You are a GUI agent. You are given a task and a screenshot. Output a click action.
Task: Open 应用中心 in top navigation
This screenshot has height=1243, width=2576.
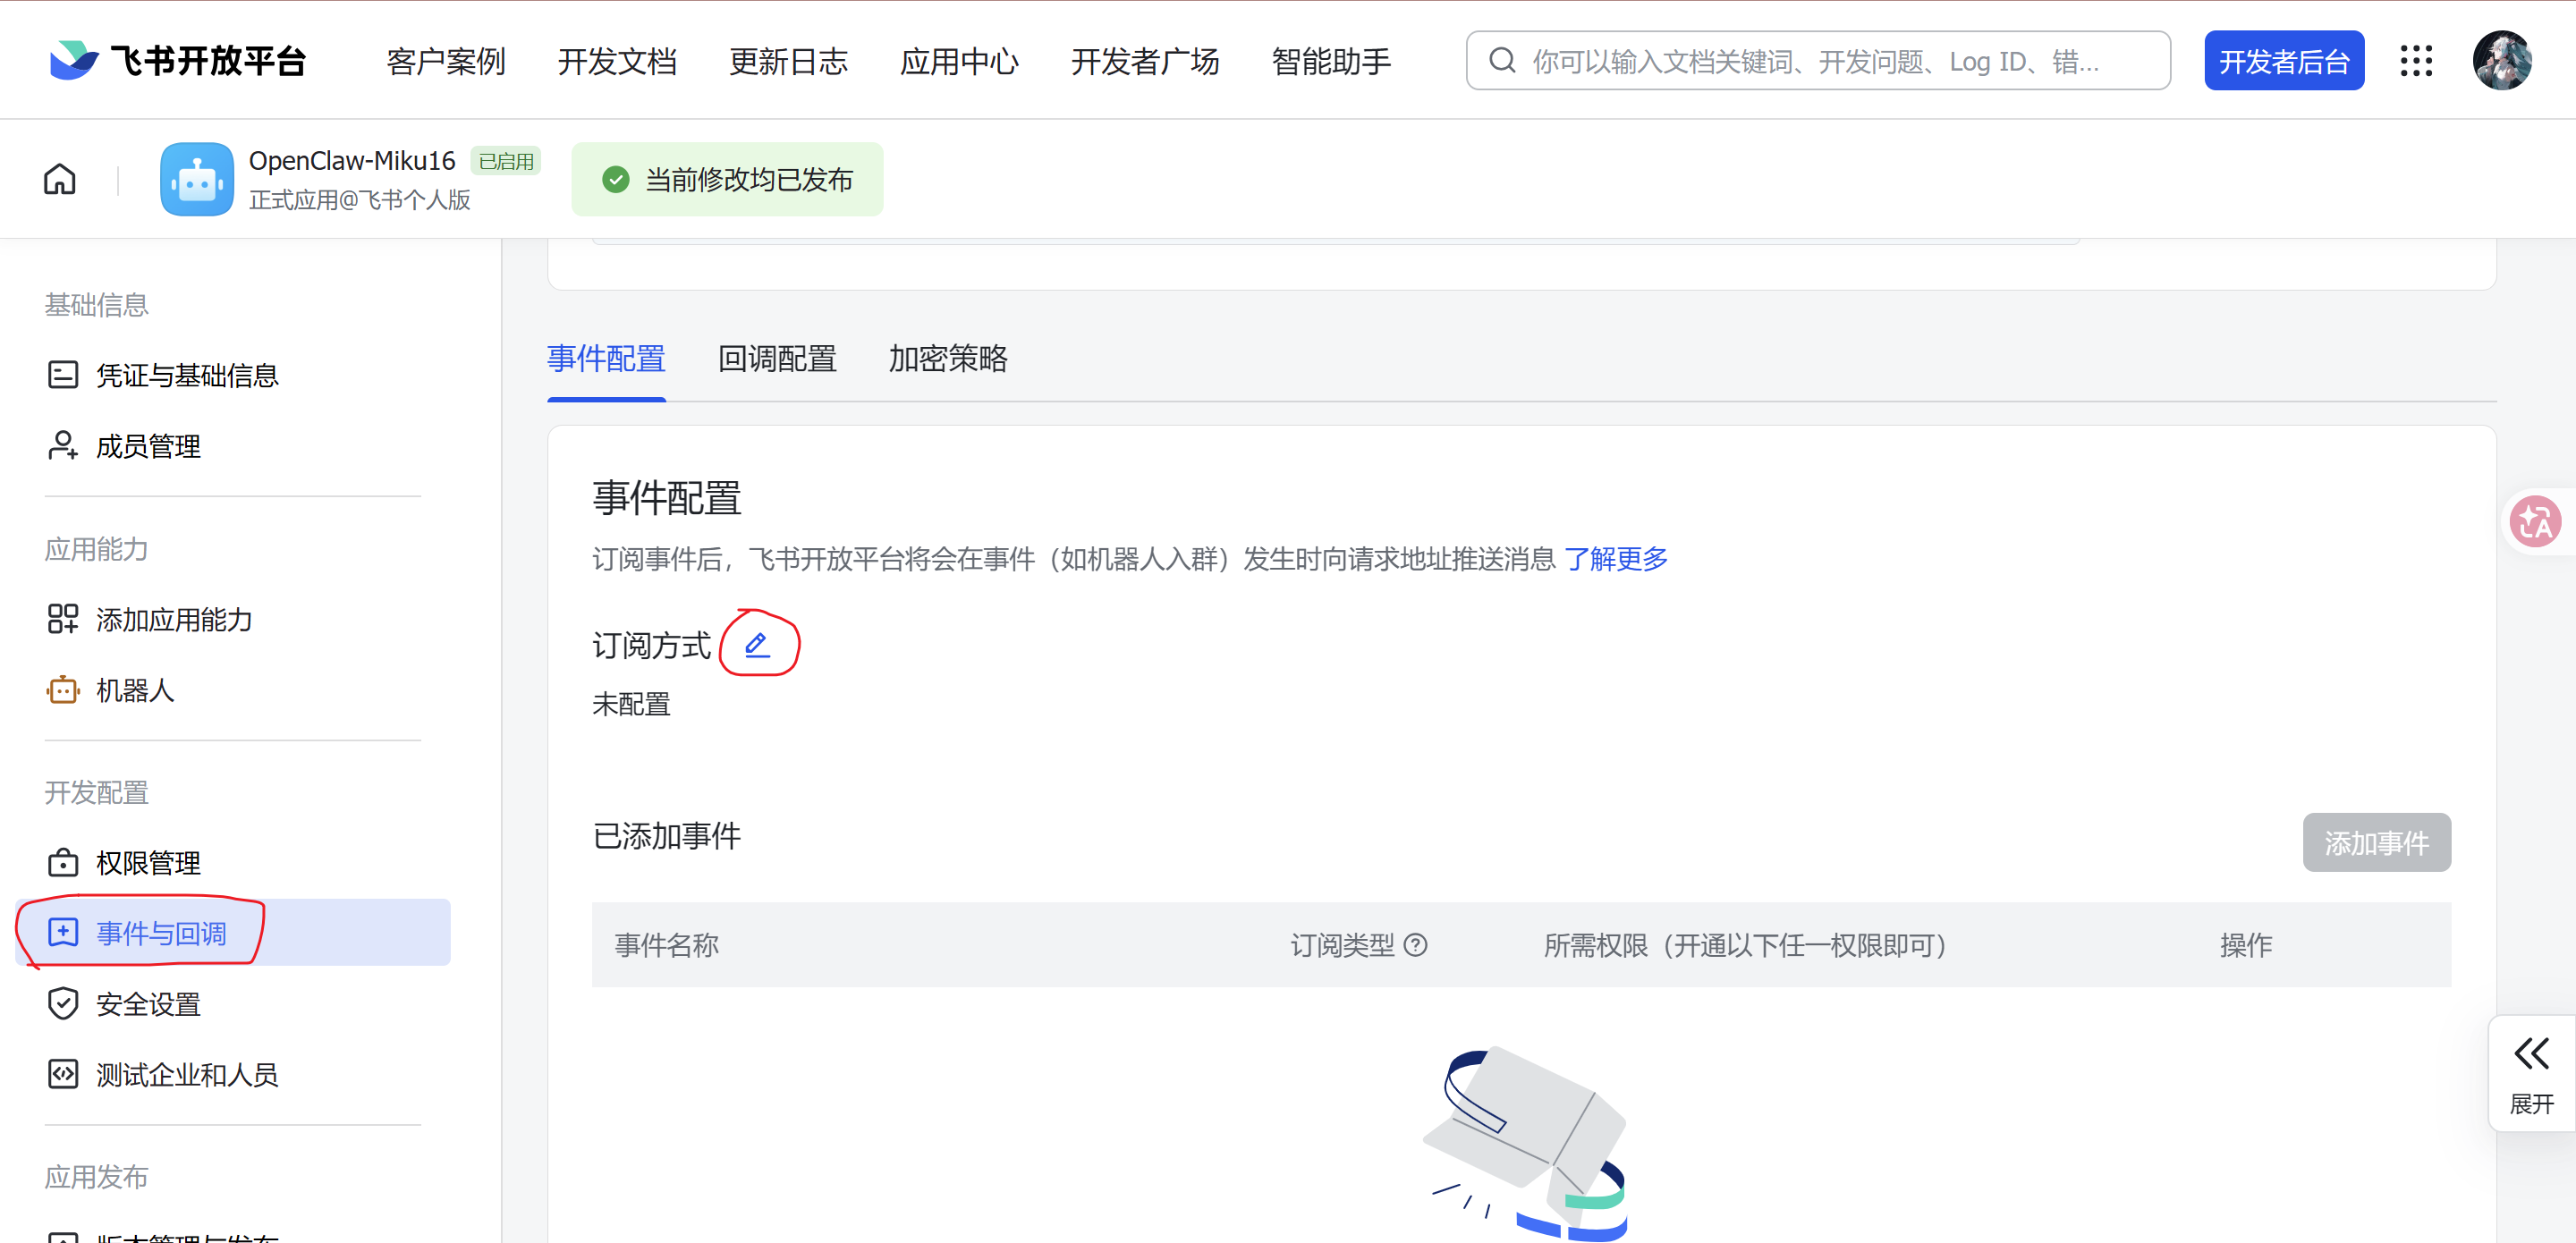pyautogui.click(x=958, y=62)
